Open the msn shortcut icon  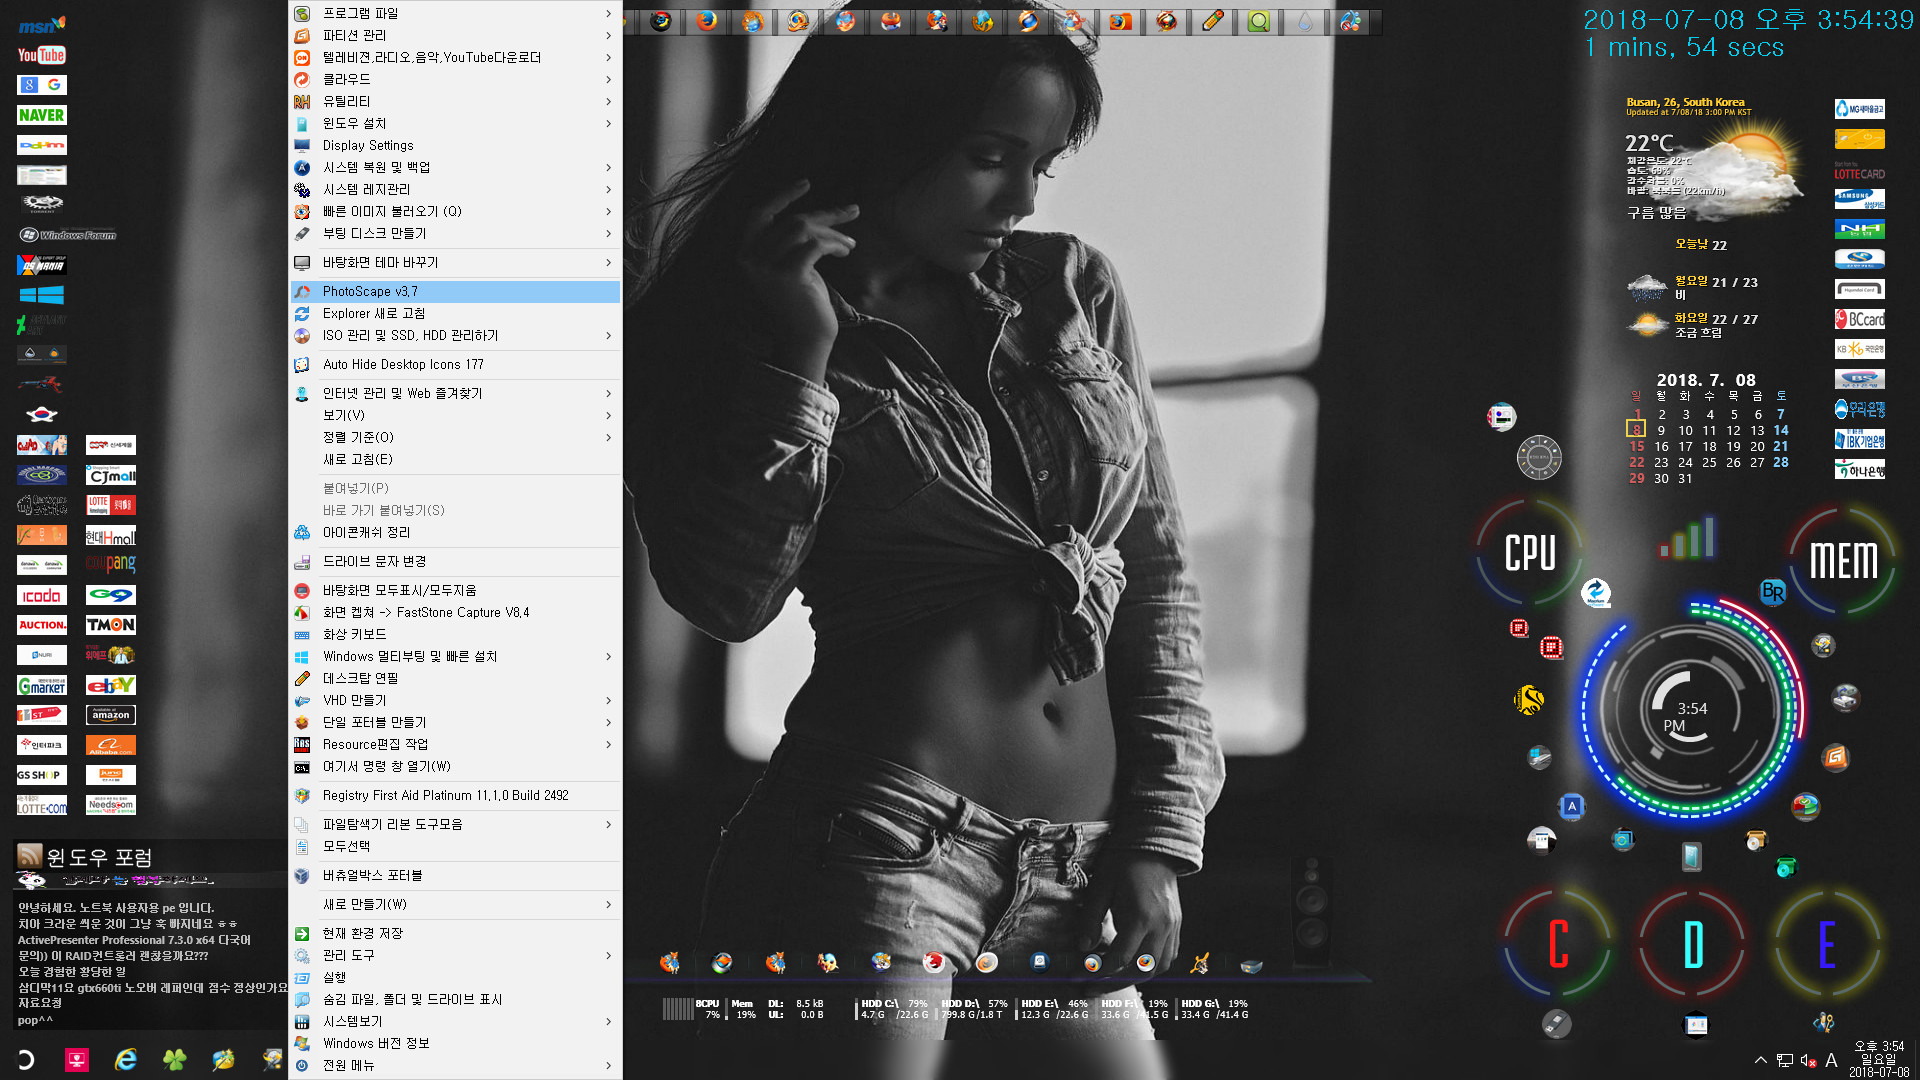(41, 25)
